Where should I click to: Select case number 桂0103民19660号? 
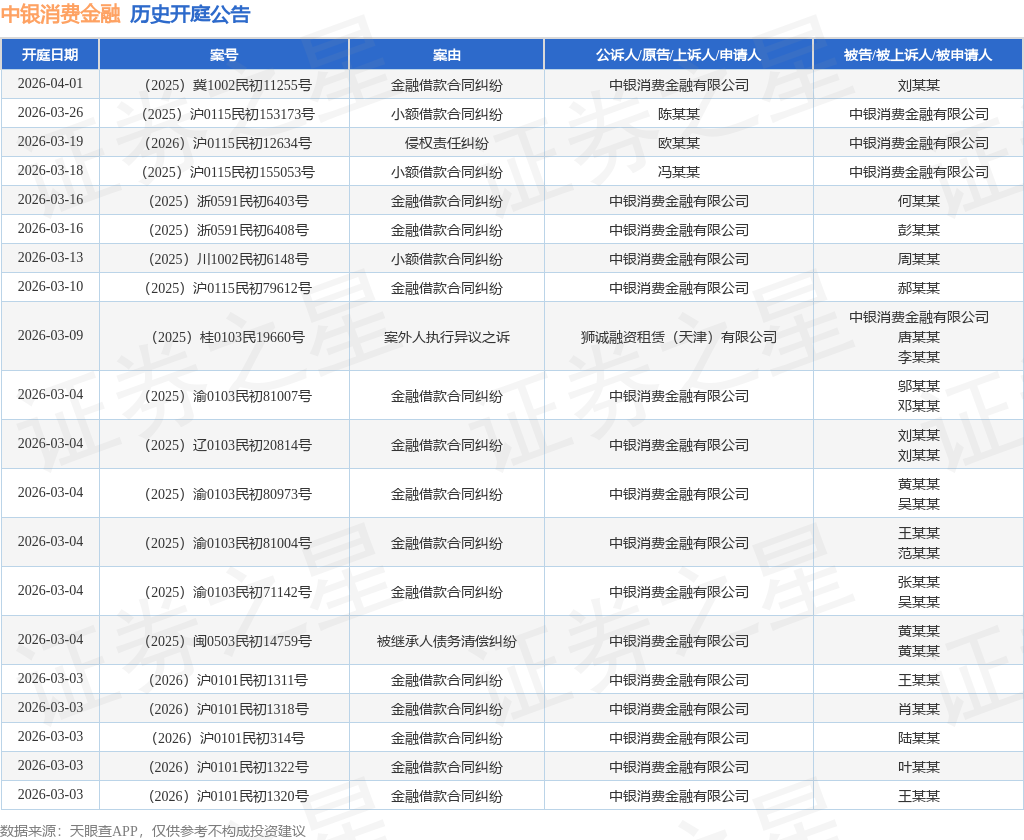252,337
